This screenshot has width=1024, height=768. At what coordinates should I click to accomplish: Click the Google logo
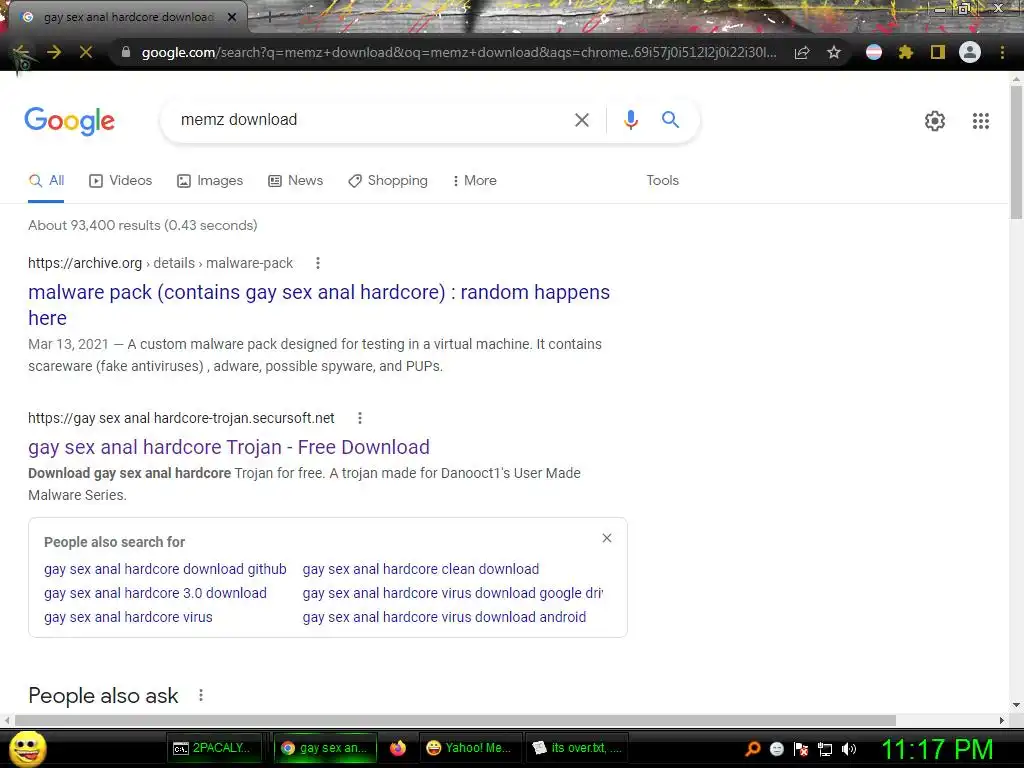[x=70, y=121]
